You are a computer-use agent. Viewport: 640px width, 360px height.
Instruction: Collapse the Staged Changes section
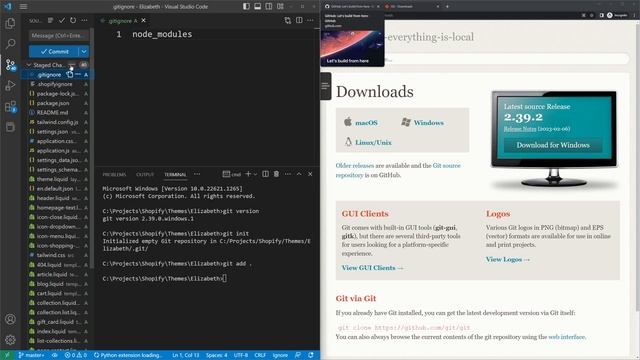tap(29, 65)
